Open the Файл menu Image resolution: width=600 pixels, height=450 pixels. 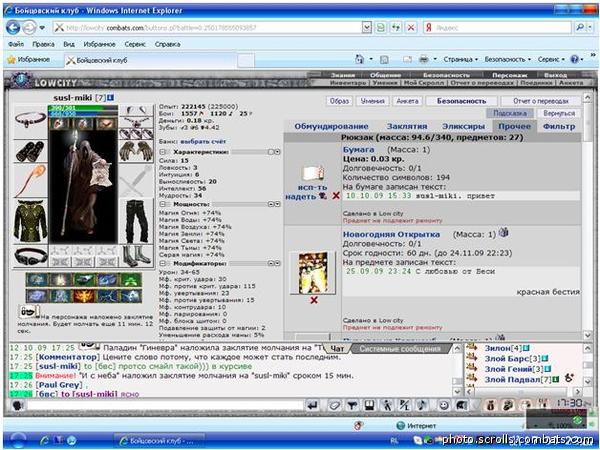pos(16,44)
